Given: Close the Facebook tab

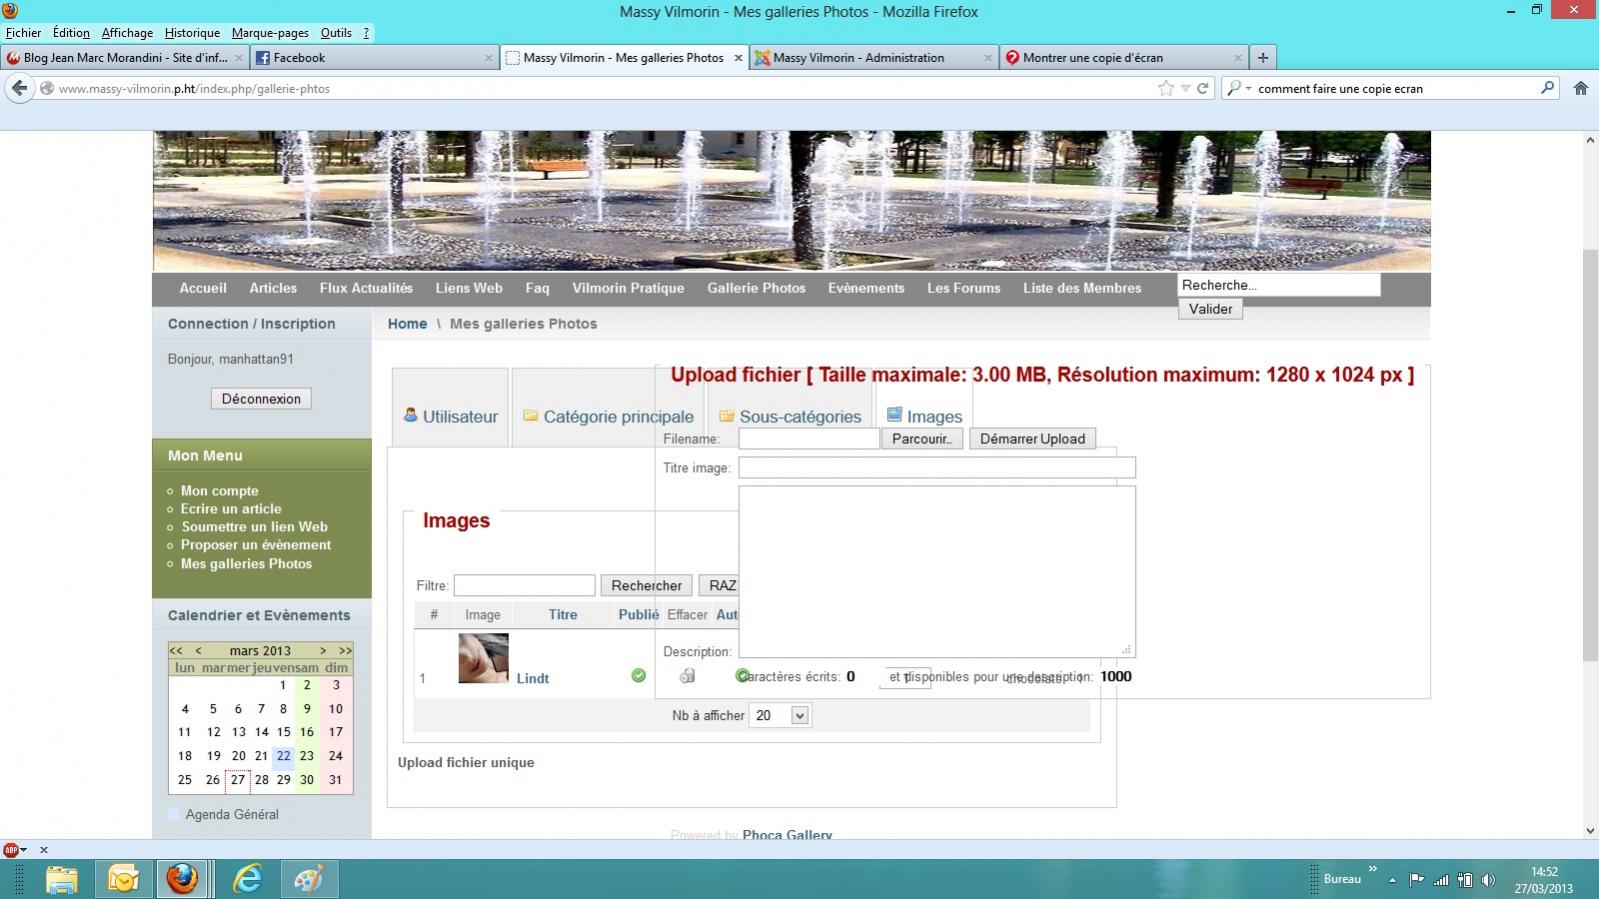Looking at the screenshot, I should [x=488, y=58].
